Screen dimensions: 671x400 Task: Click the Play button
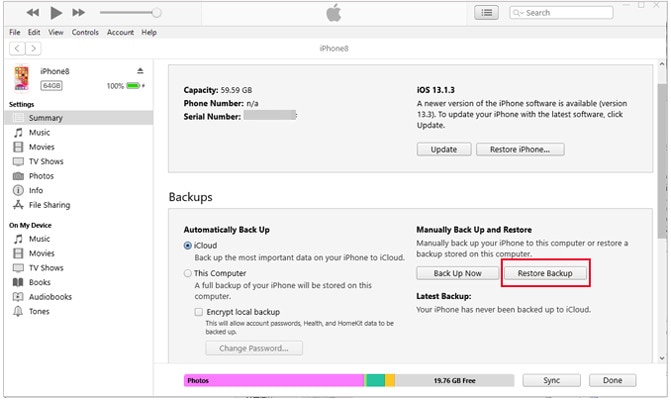click(x=55, y=13)
